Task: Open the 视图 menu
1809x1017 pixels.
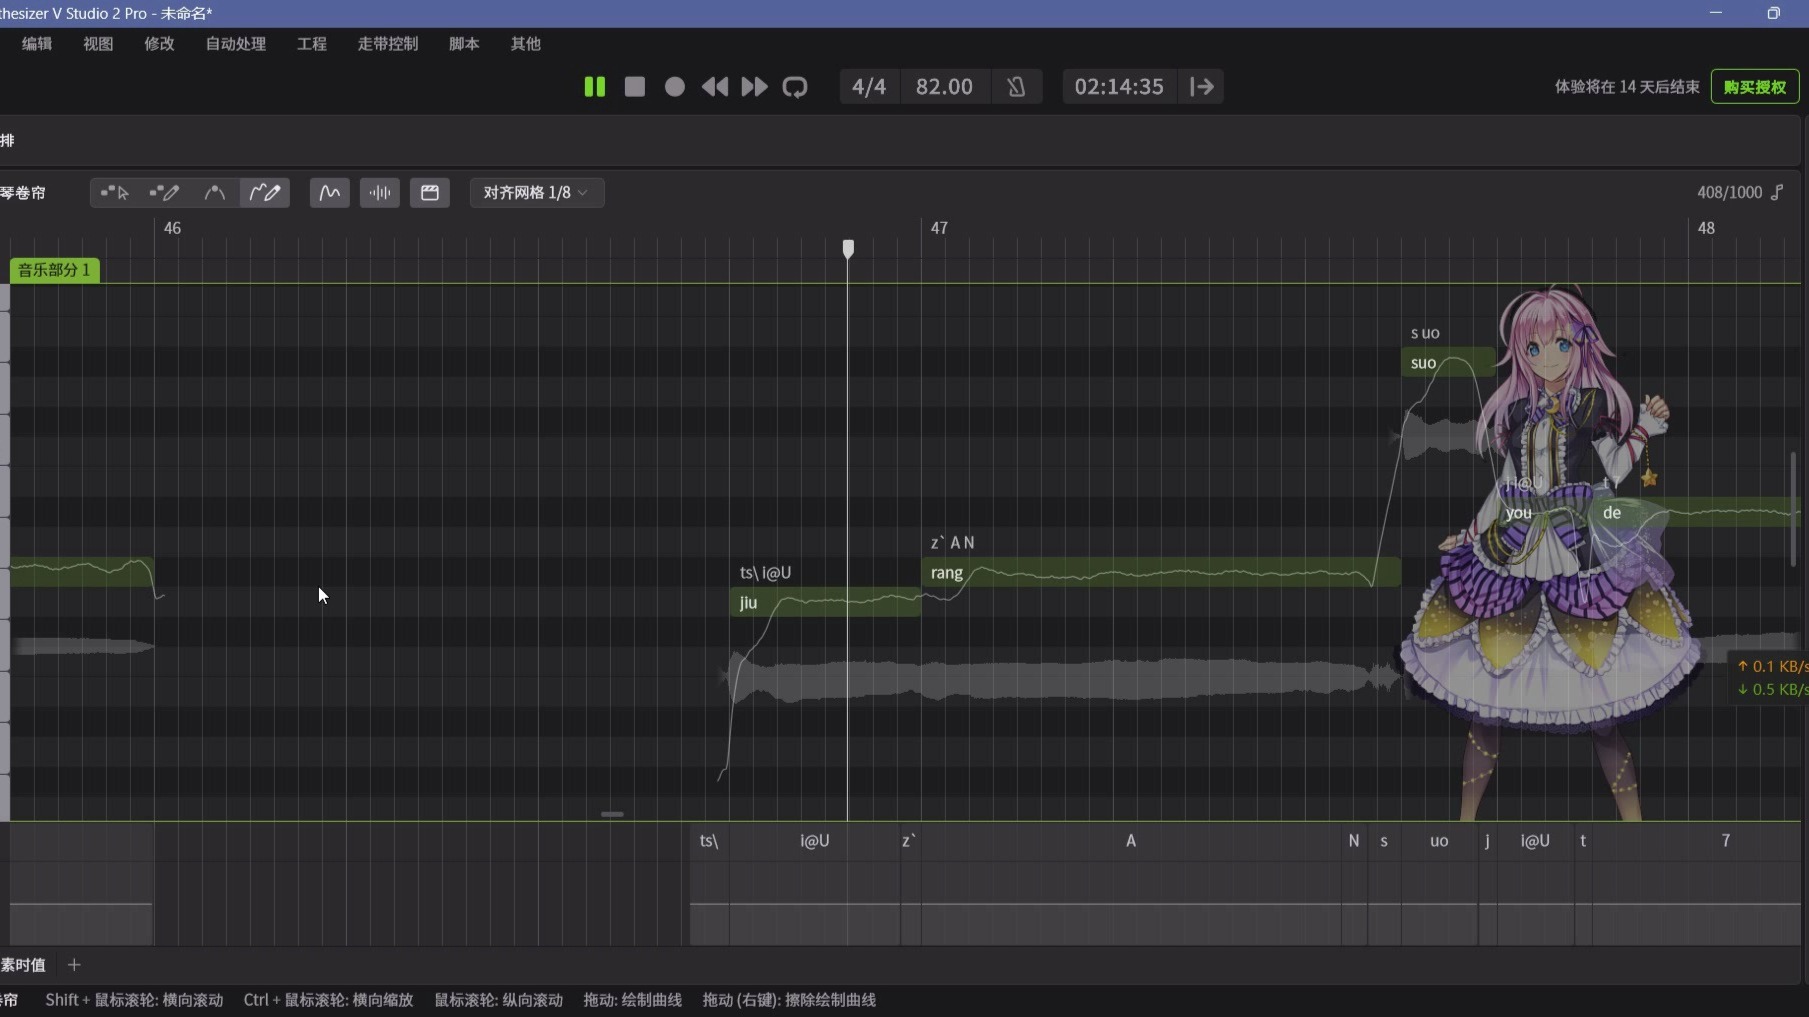Action: pyautogui.click(x=98, y=44)
